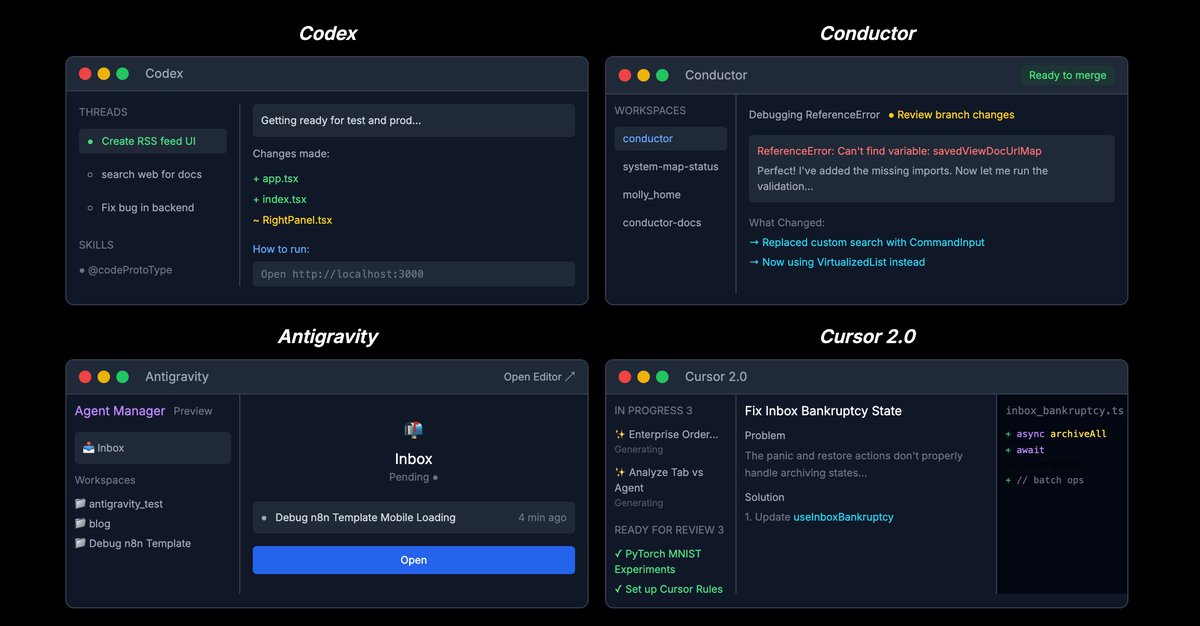Click the 'Agent Manager' label in Antigravity
This screenshot has height=626, width=1200.
tap(120, 411)
